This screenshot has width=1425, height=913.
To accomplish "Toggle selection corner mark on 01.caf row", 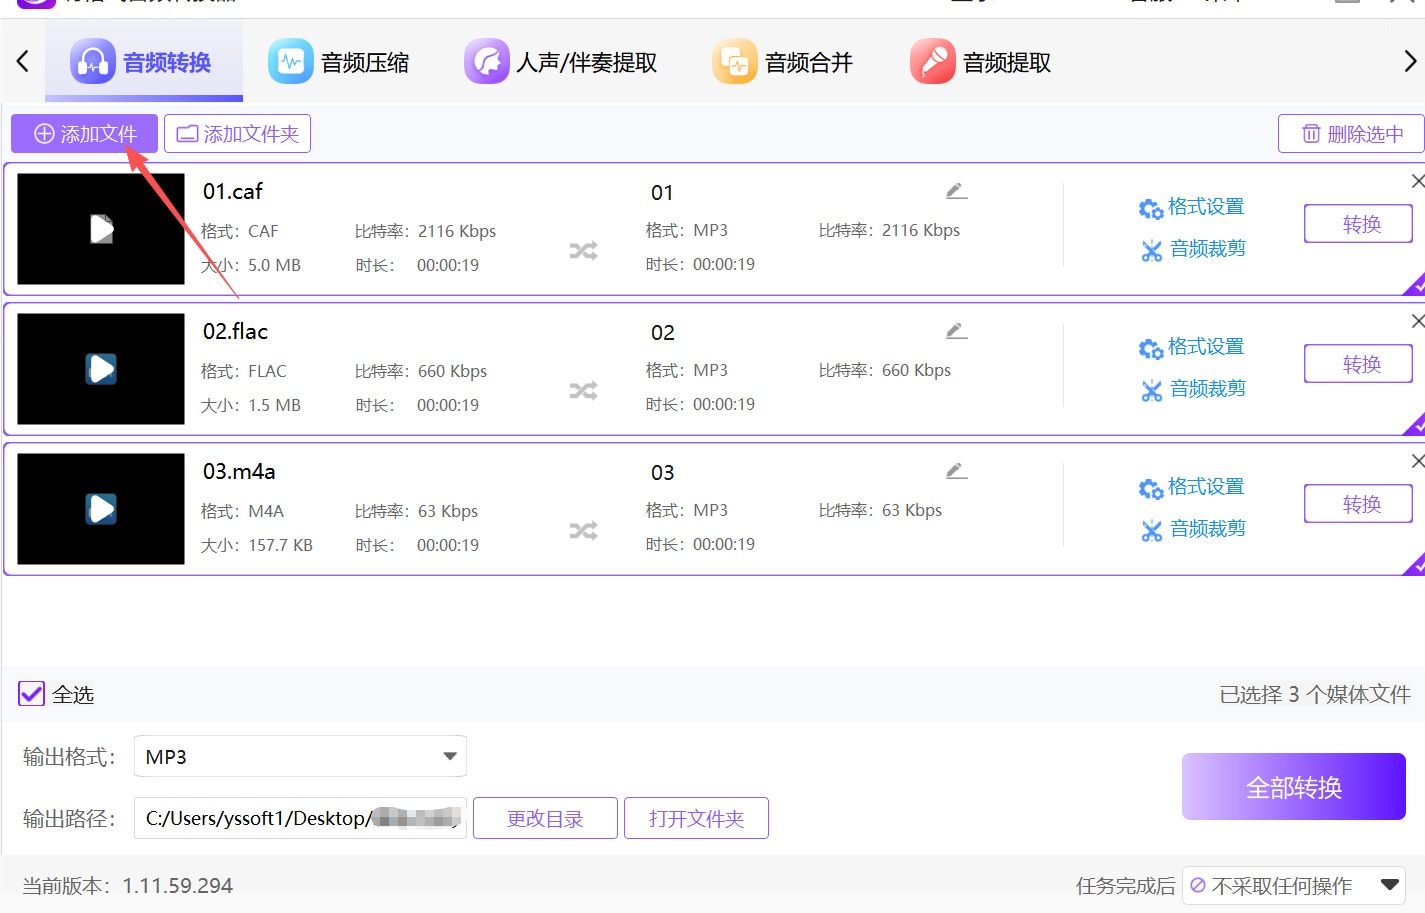I will pyautogui.click(x=1415, y=286).
